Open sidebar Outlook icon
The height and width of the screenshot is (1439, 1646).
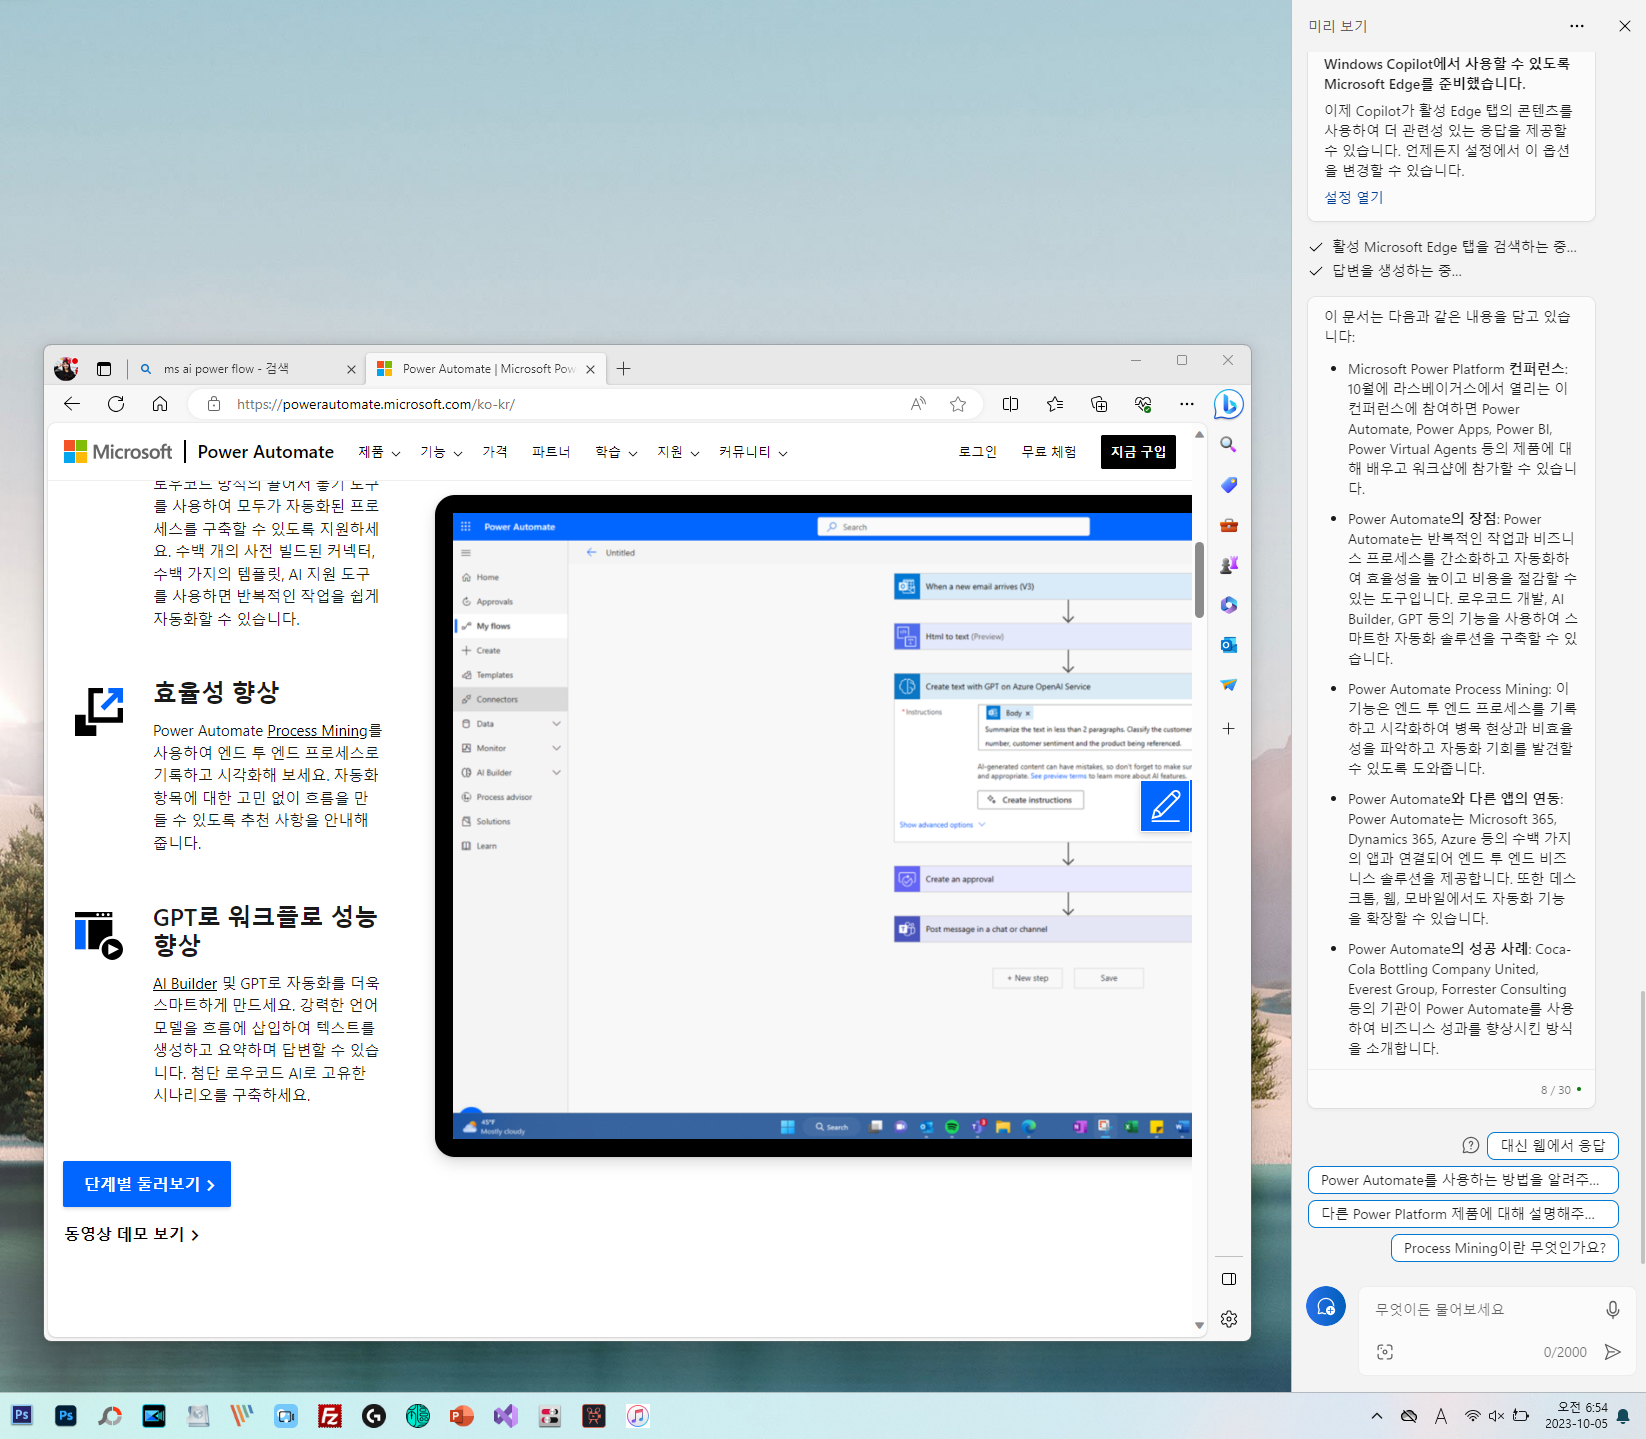pyautogui.click(x=1229, y=645)
